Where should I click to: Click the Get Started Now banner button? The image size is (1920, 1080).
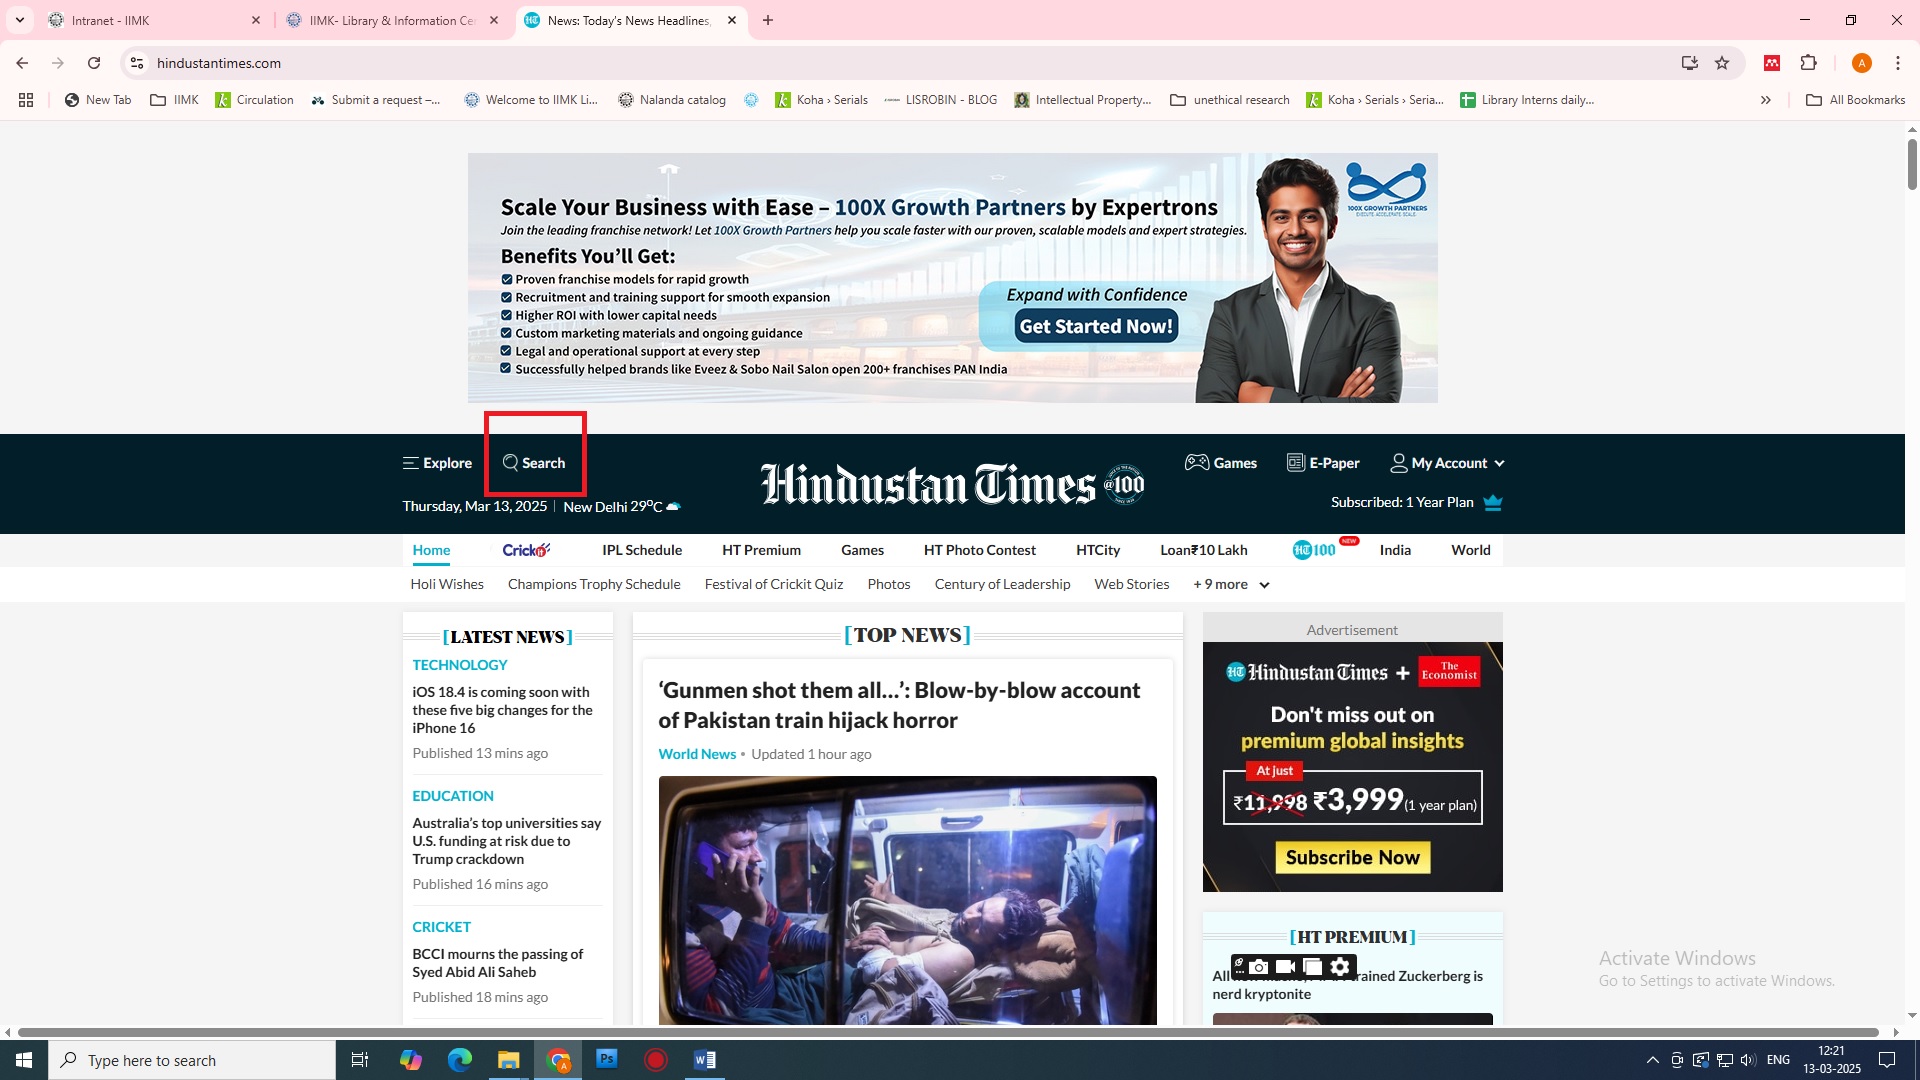click(x=1095, y=326)
